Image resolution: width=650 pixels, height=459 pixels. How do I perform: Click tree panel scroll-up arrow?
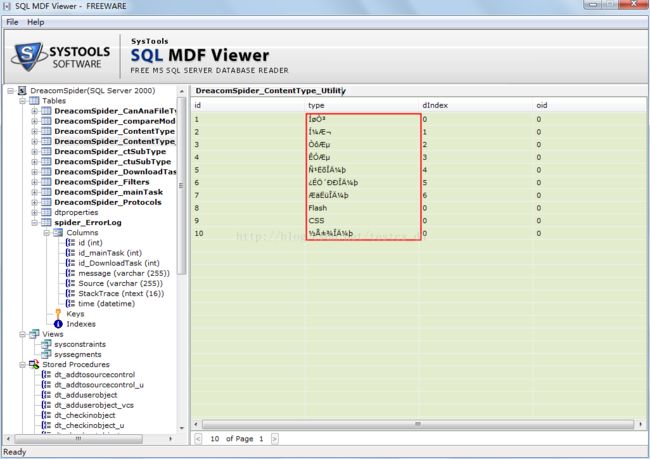coord(182,91)
